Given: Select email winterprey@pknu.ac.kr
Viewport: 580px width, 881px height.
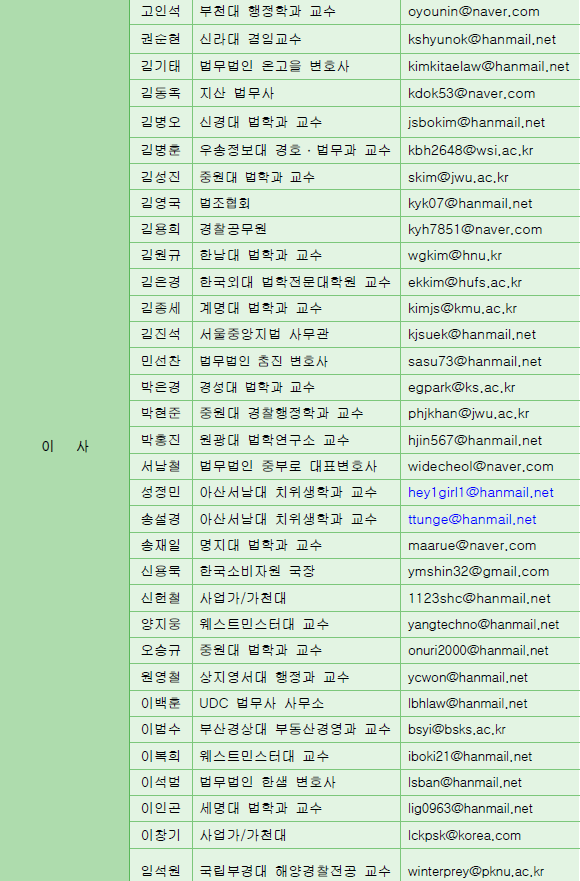Looking at the screenshot, I should 476,871.
